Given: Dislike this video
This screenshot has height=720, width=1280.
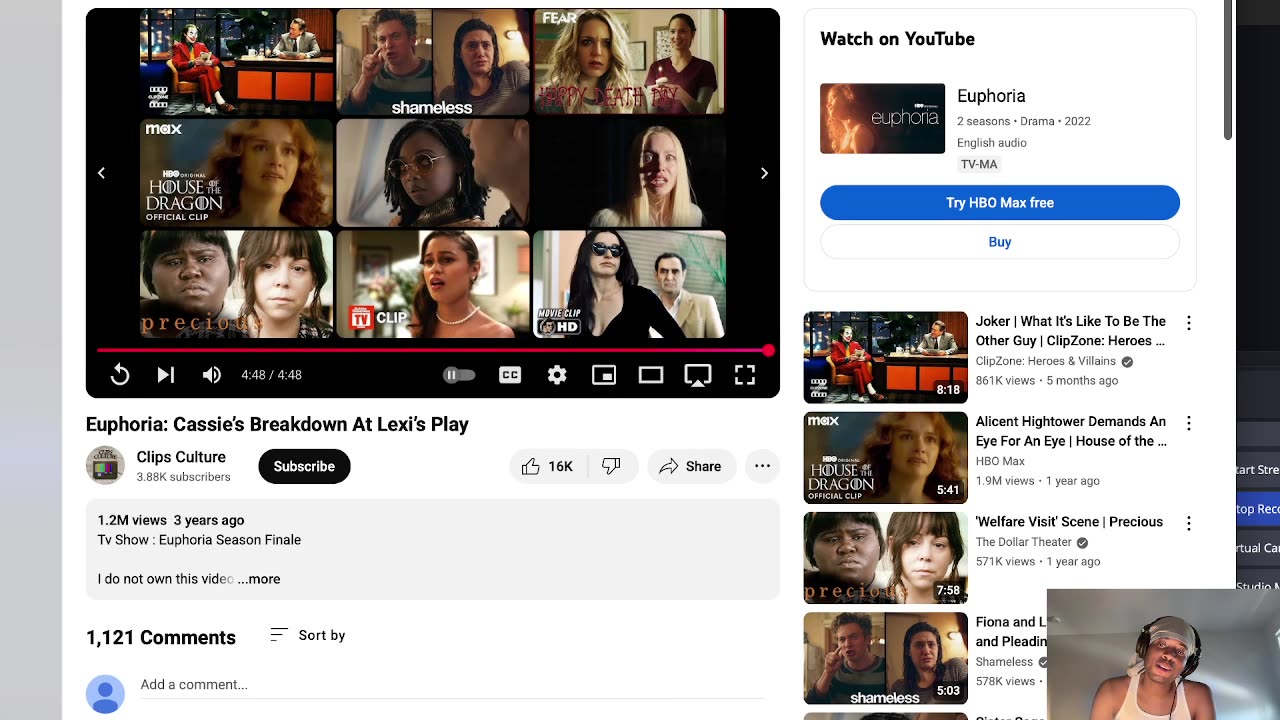Looking at the screenshot, I should [611, 466].
